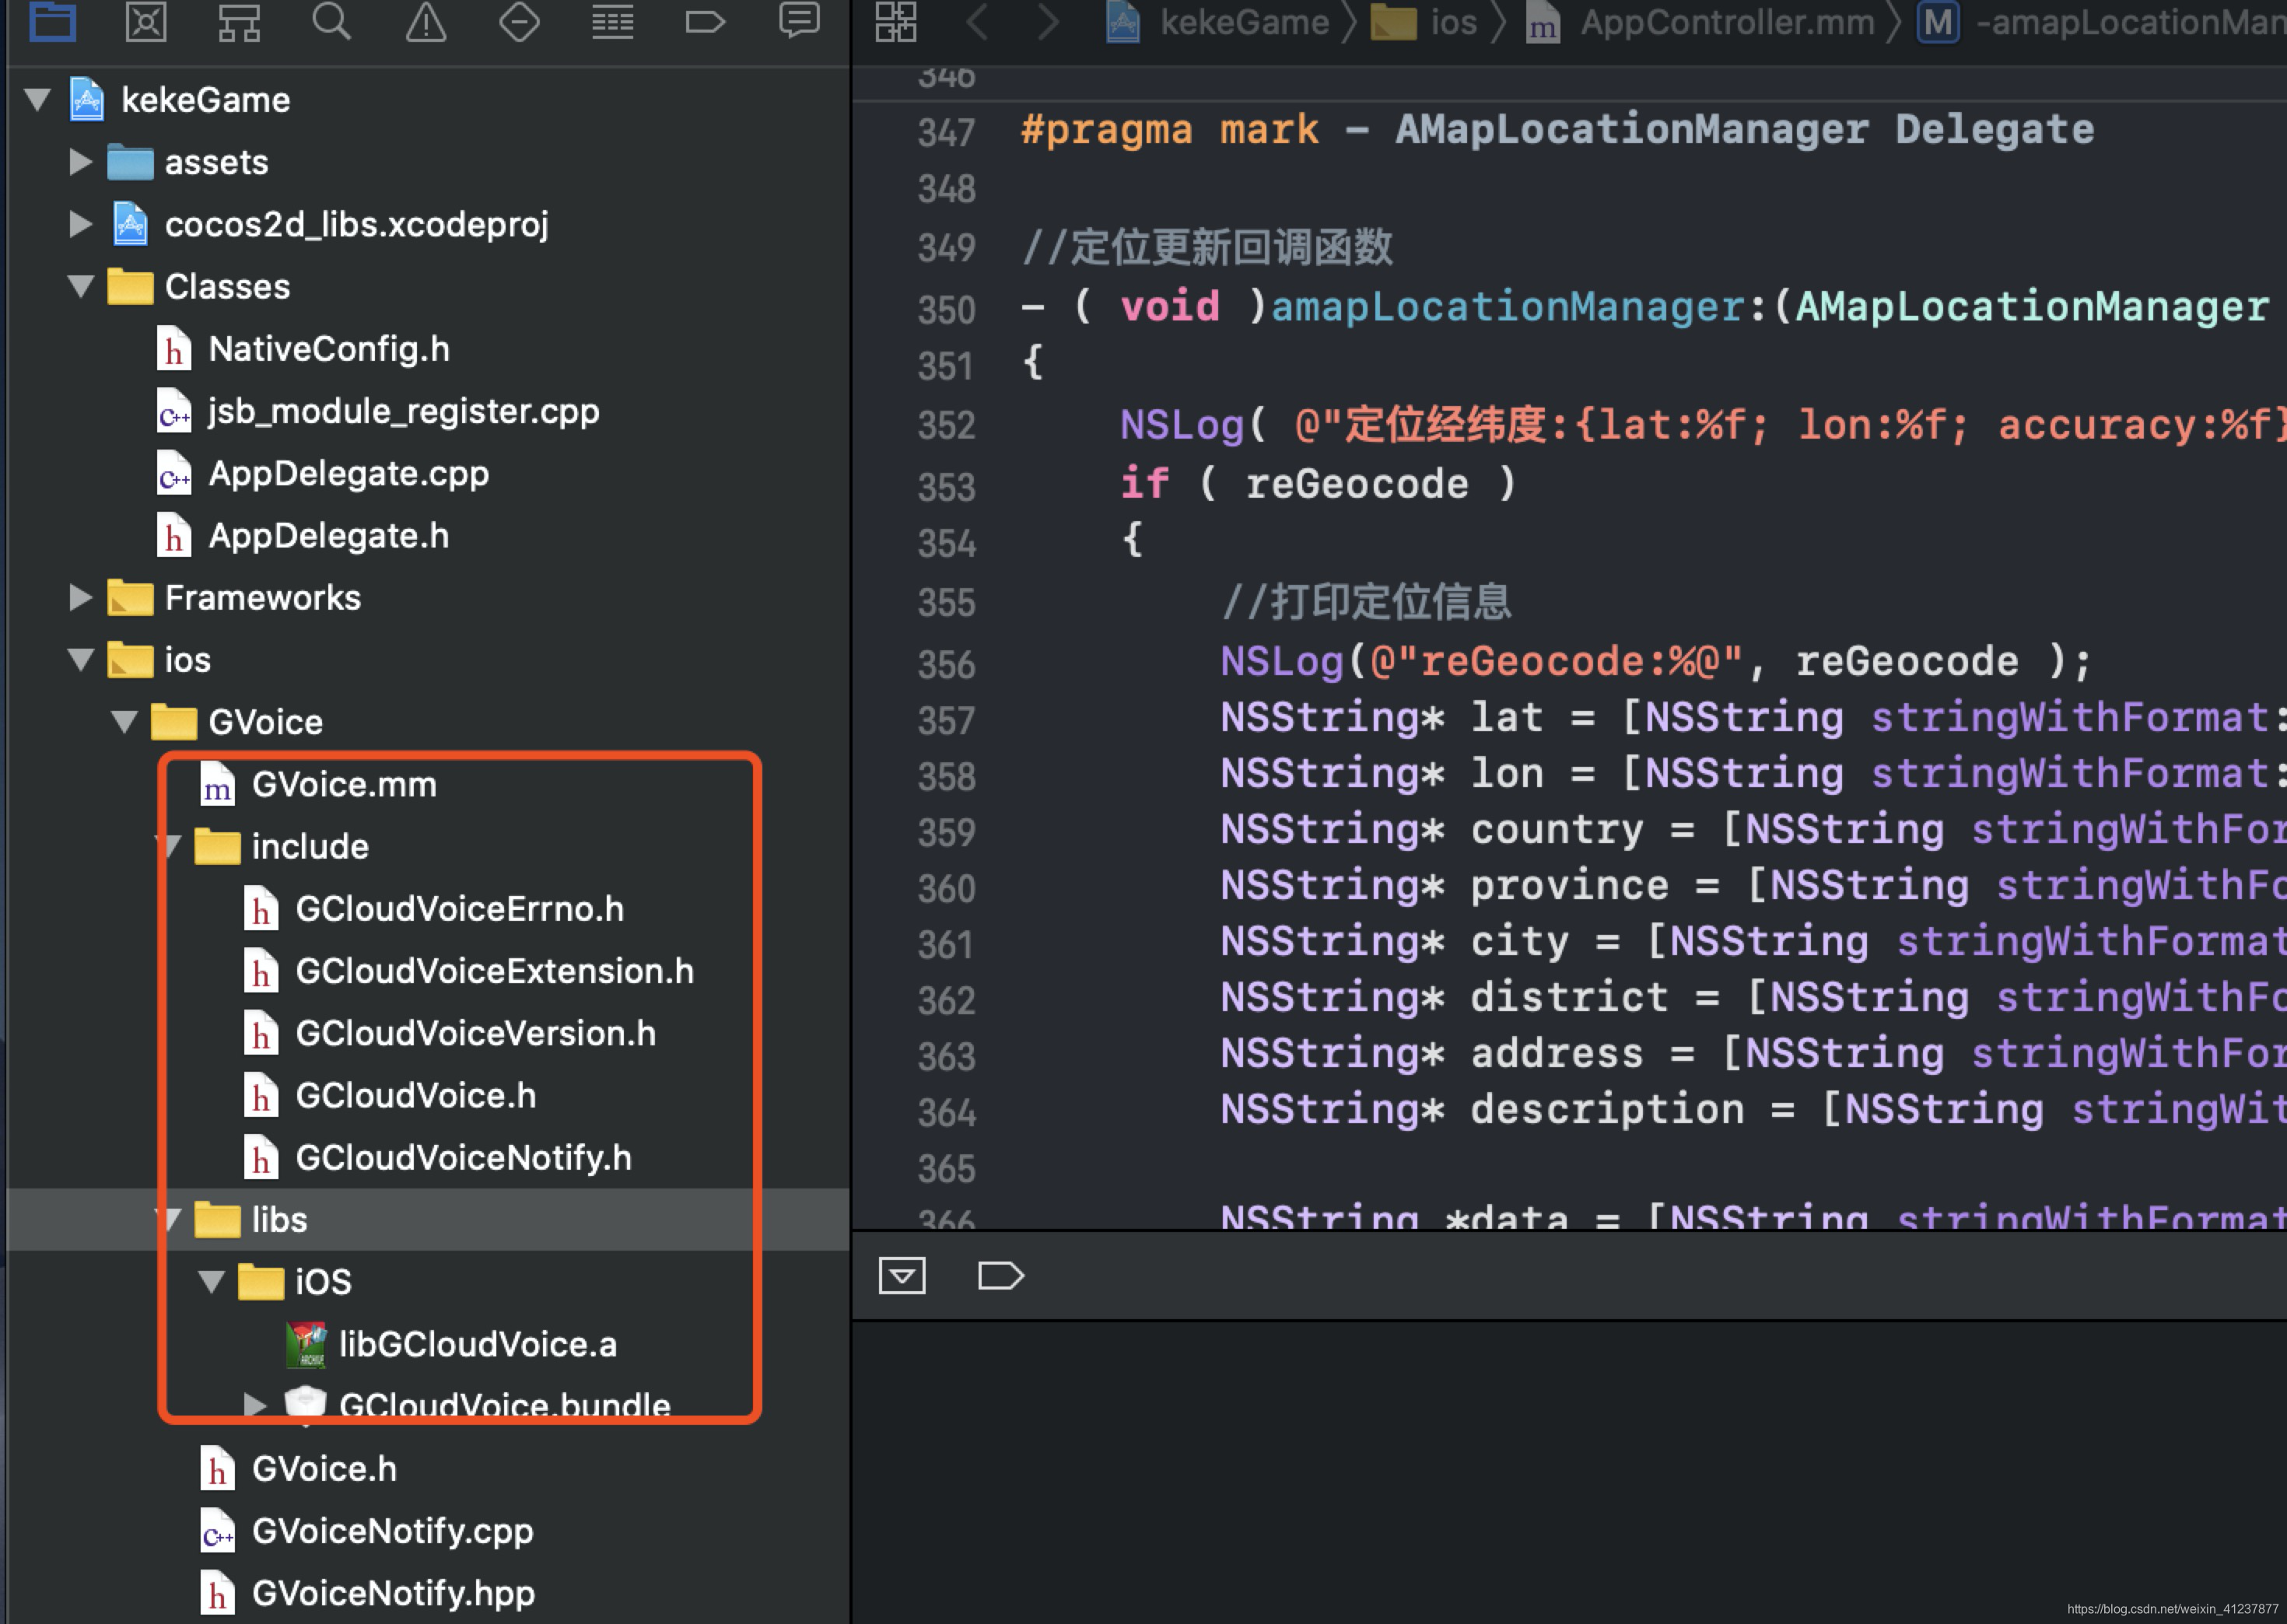Open the amapLocationManager method breadcrumb
Image resolution: width=2287 pixels, height=1624 pixels.
click(x=2100, y=22)
